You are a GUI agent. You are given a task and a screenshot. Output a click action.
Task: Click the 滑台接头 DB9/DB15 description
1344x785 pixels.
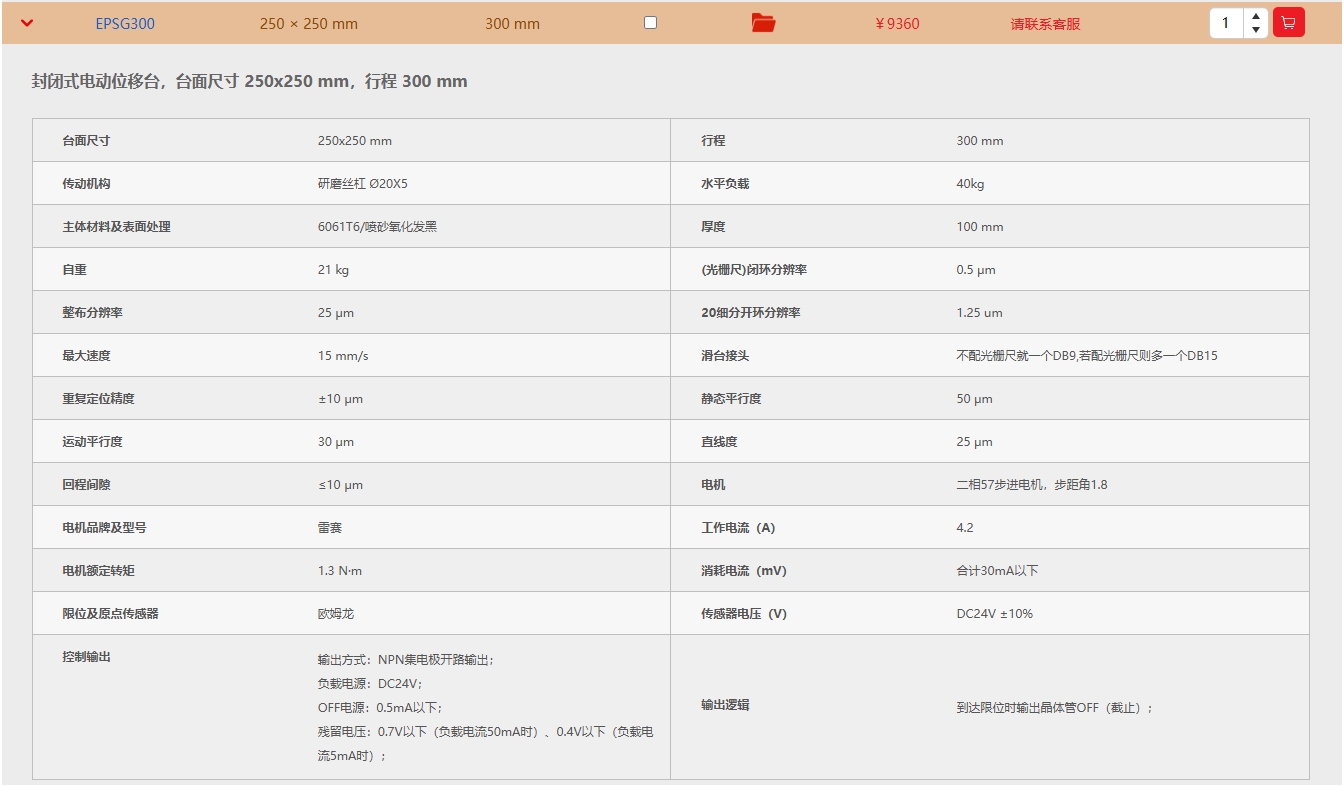click(x=1086, y=356)
